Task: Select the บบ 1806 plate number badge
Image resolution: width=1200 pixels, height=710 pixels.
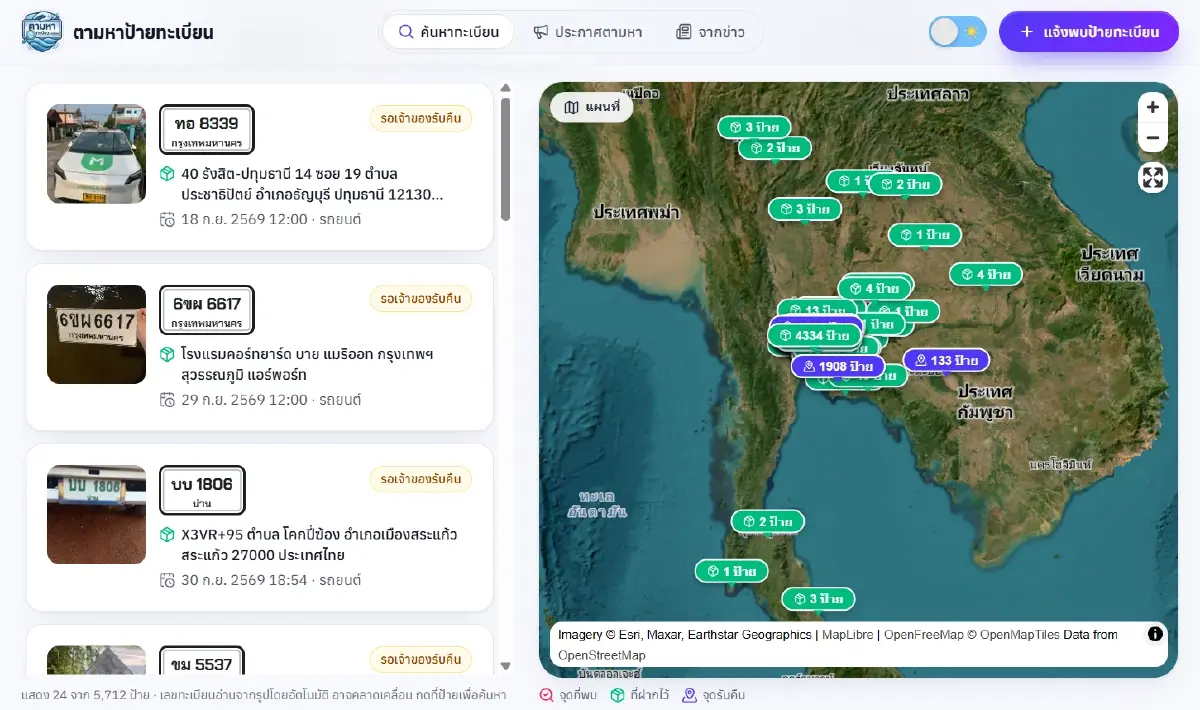Action: tap(202, 490)
